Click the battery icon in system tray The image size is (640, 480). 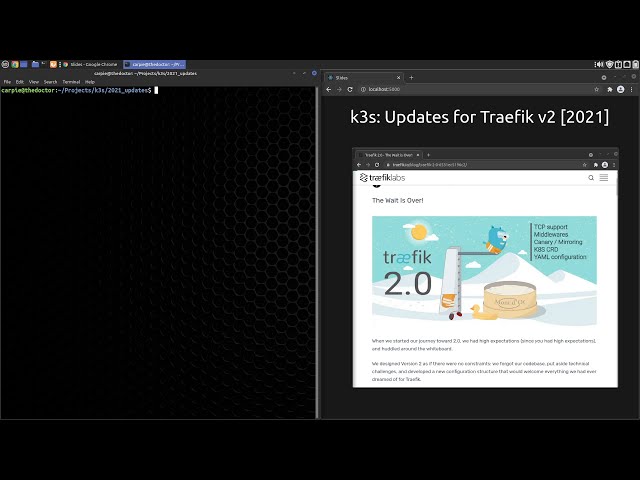636,64
